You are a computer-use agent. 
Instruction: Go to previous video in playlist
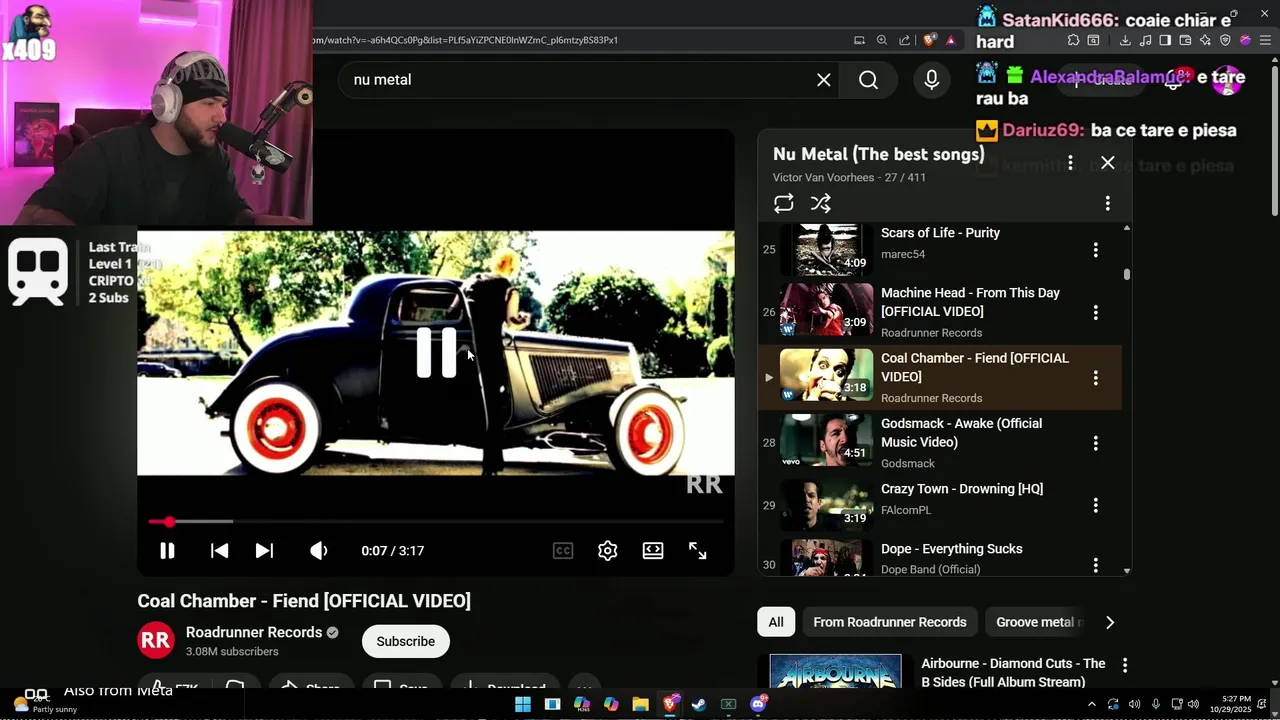[x=219, y=550]
